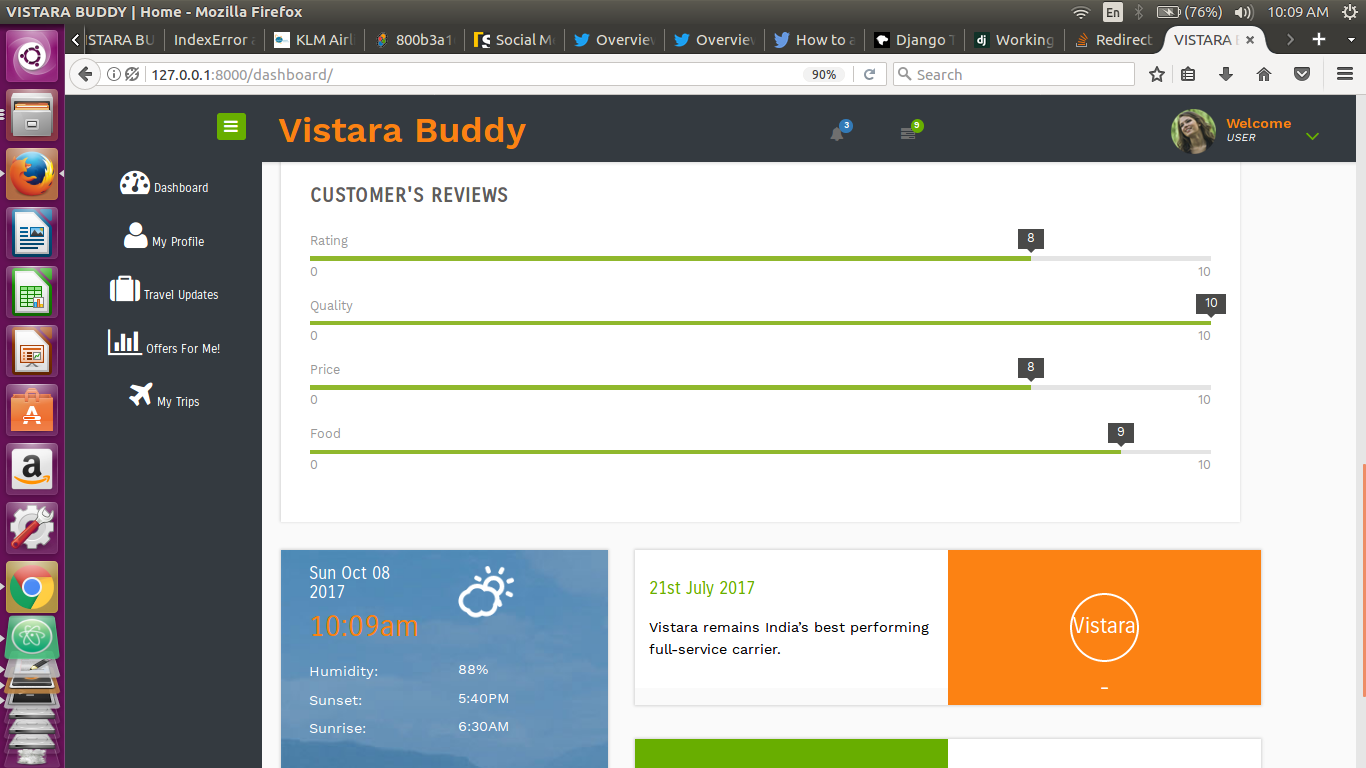The width and height of the screenshot is (1366, 768).
Task: Switch to the Django T tab
Action: click(x=914, y=40)
